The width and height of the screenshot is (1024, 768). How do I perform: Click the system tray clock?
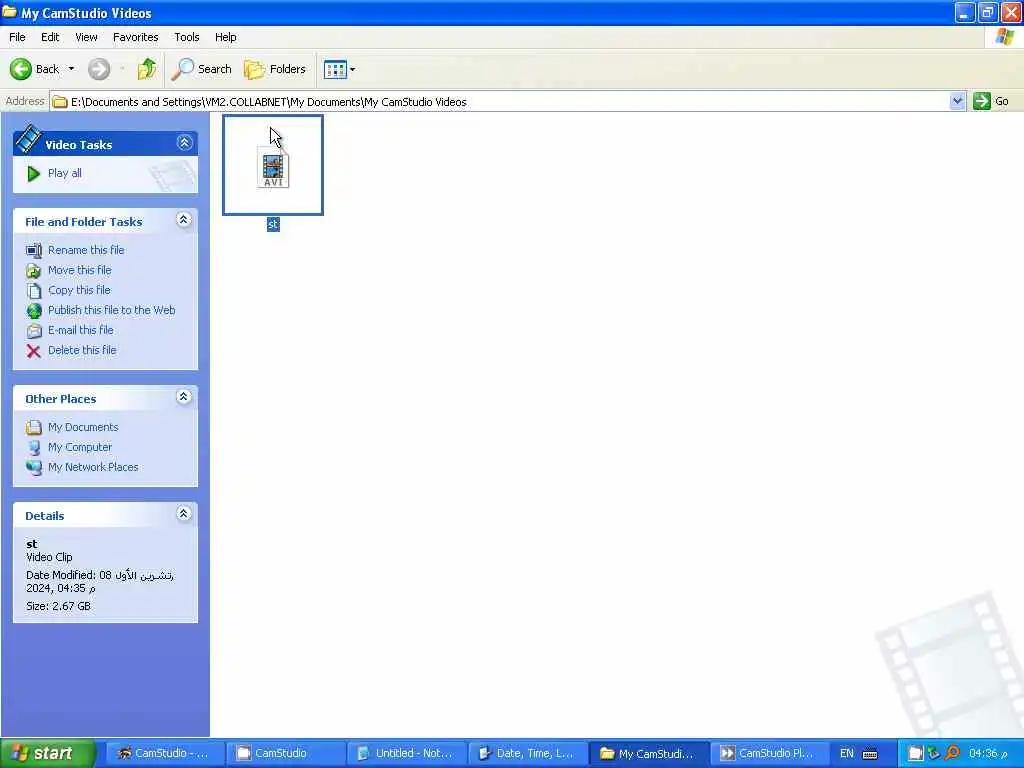tap(988, 753)
